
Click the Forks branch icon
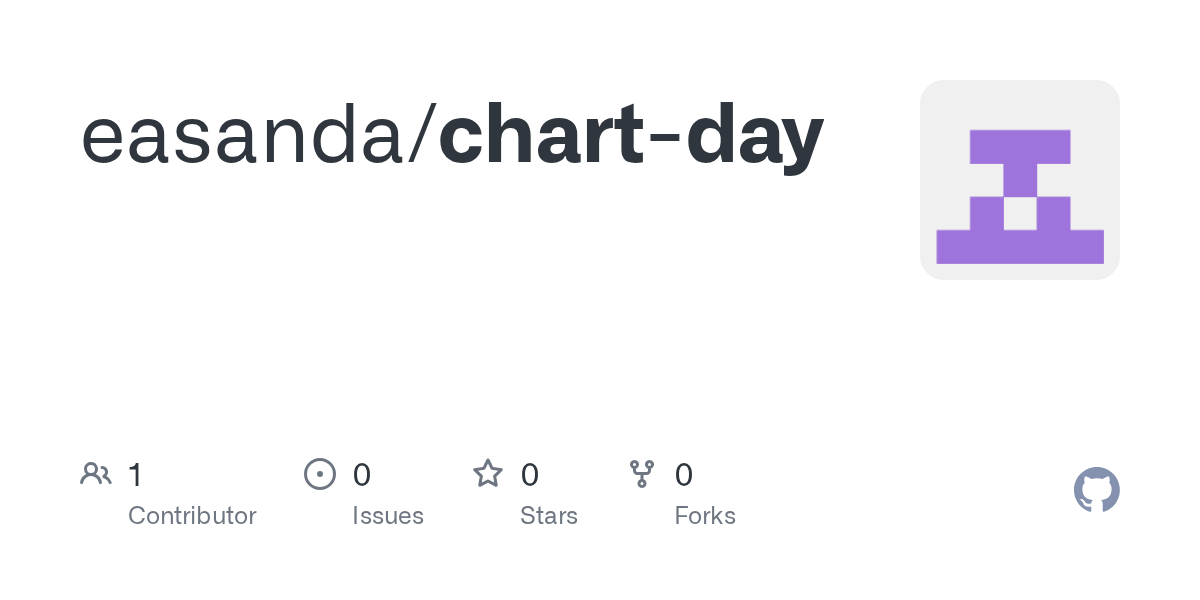pyautogui.click(x=641, y=474)
